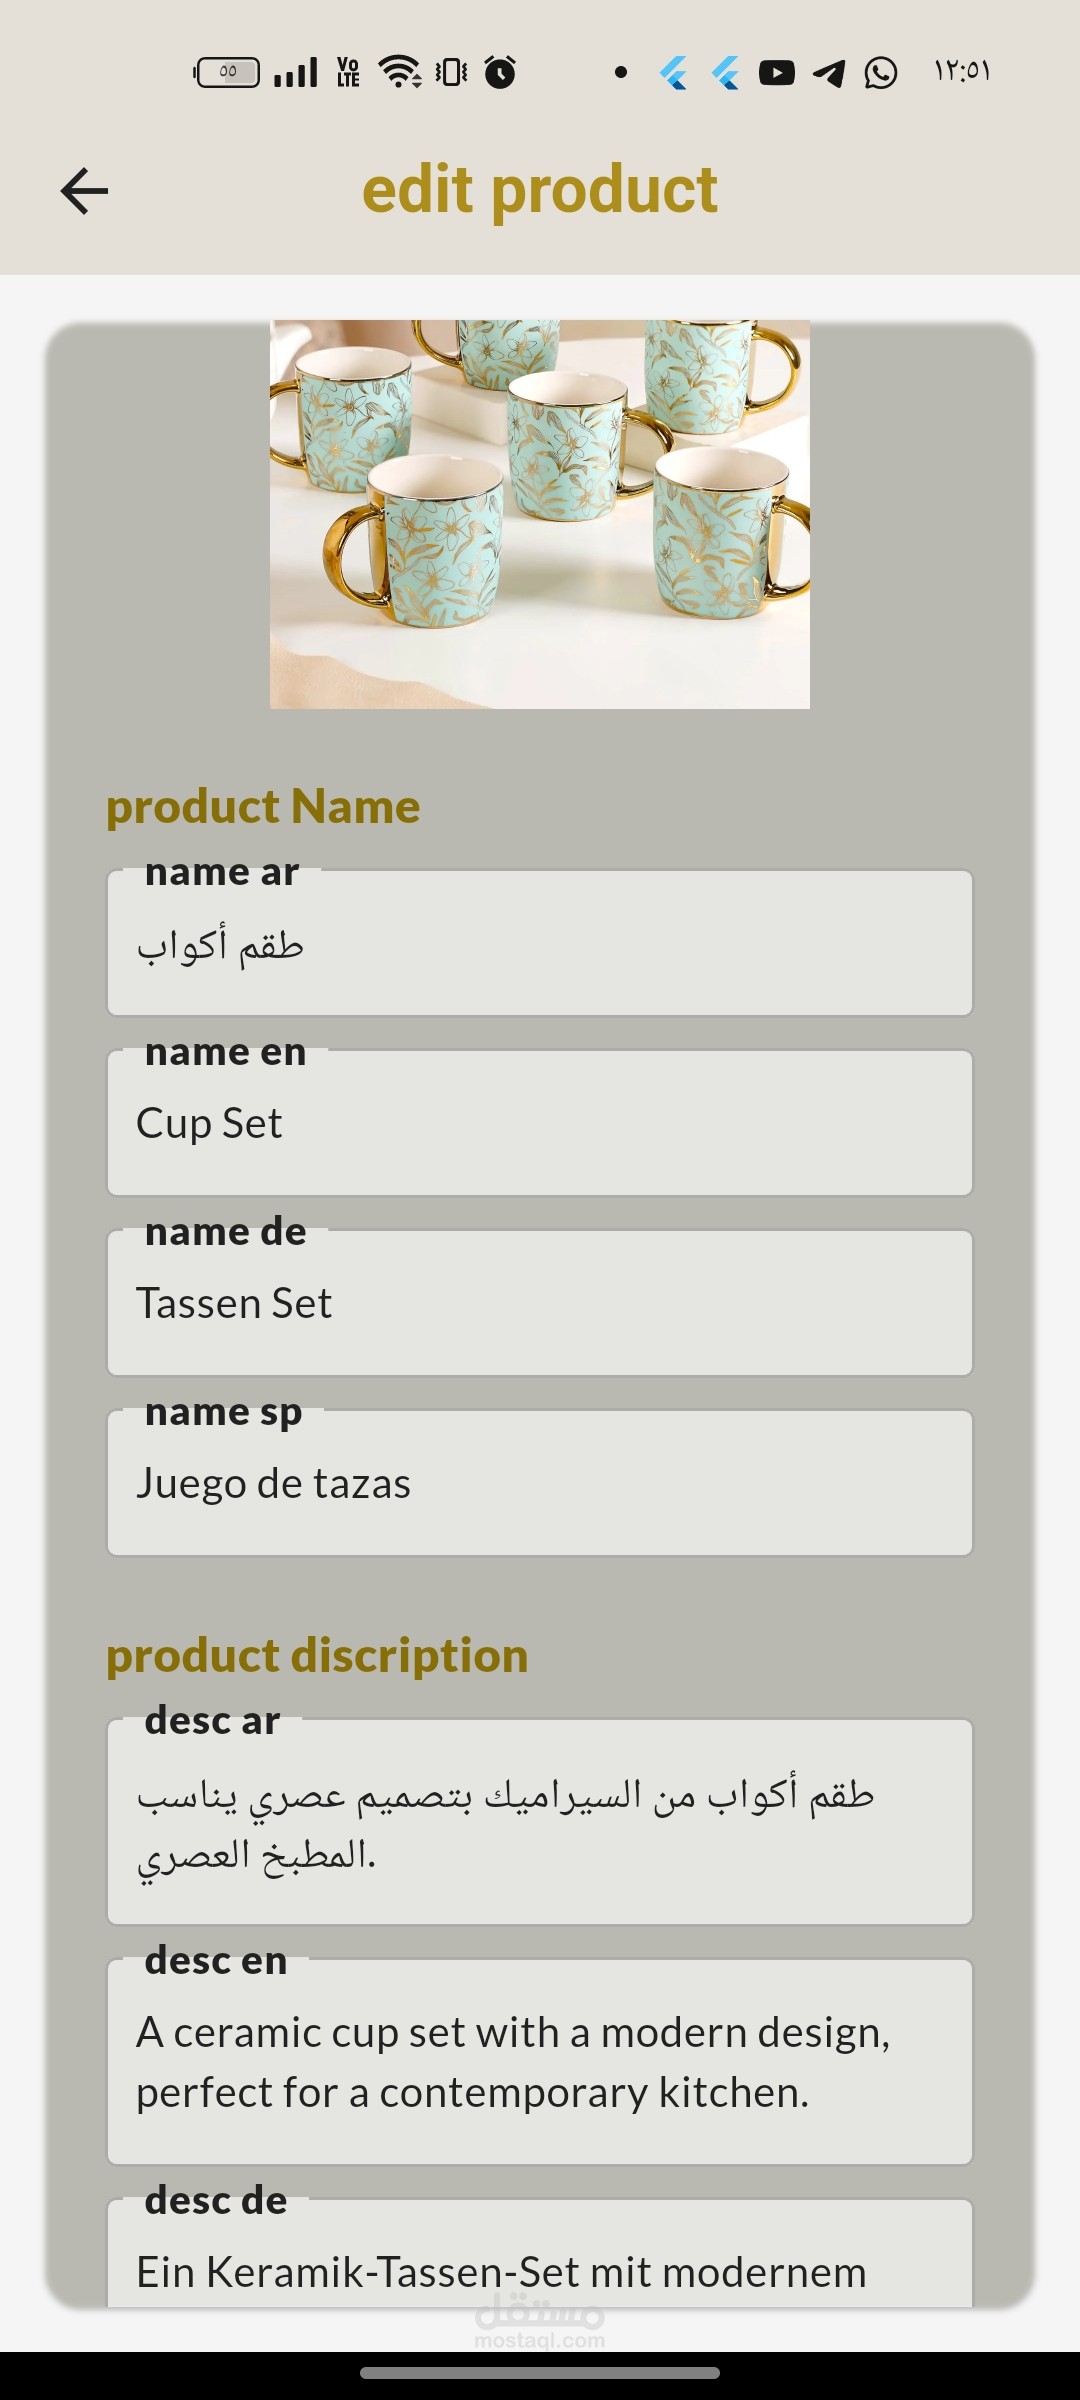Tap the Telegram status bar icon

pyautogui.click(x=829, y=73)
